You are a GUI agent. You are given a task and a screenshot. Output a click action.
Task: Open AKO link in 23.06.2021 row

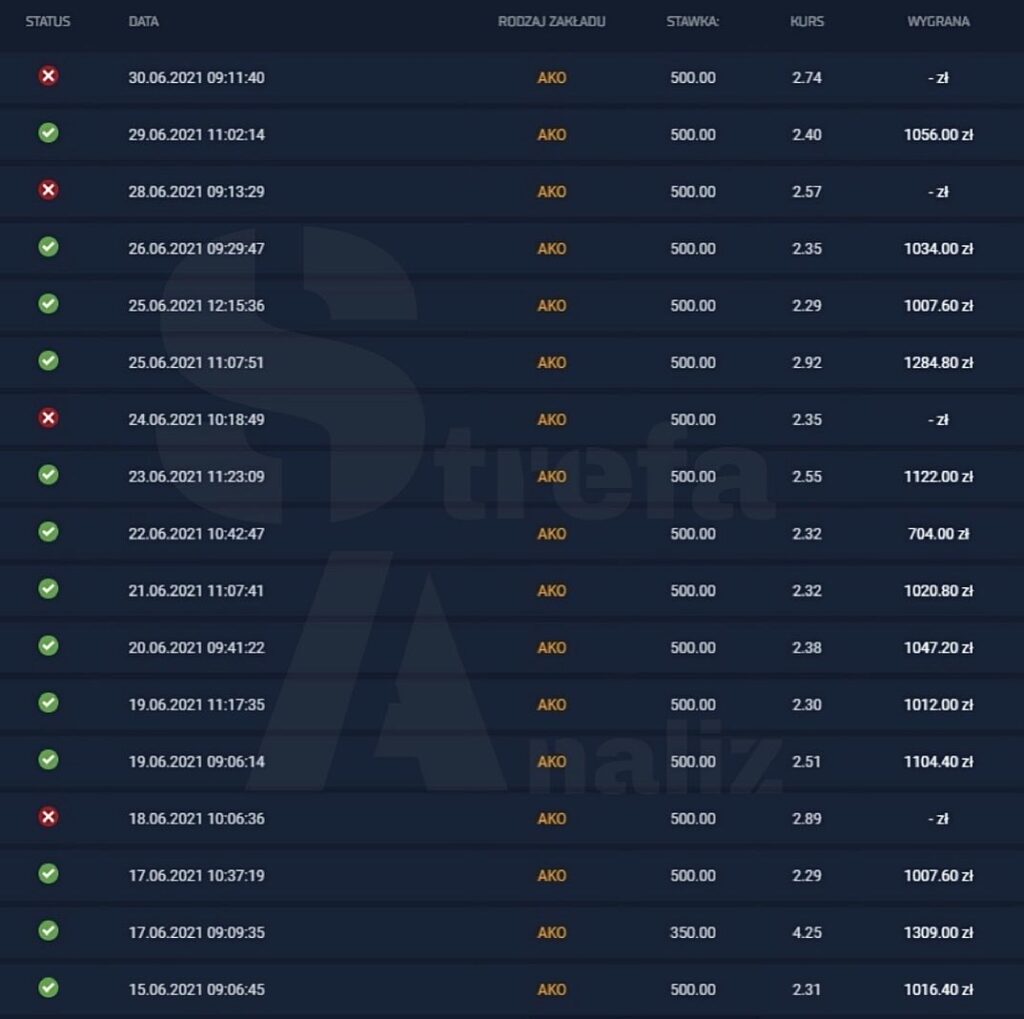[x=552, y=477]
